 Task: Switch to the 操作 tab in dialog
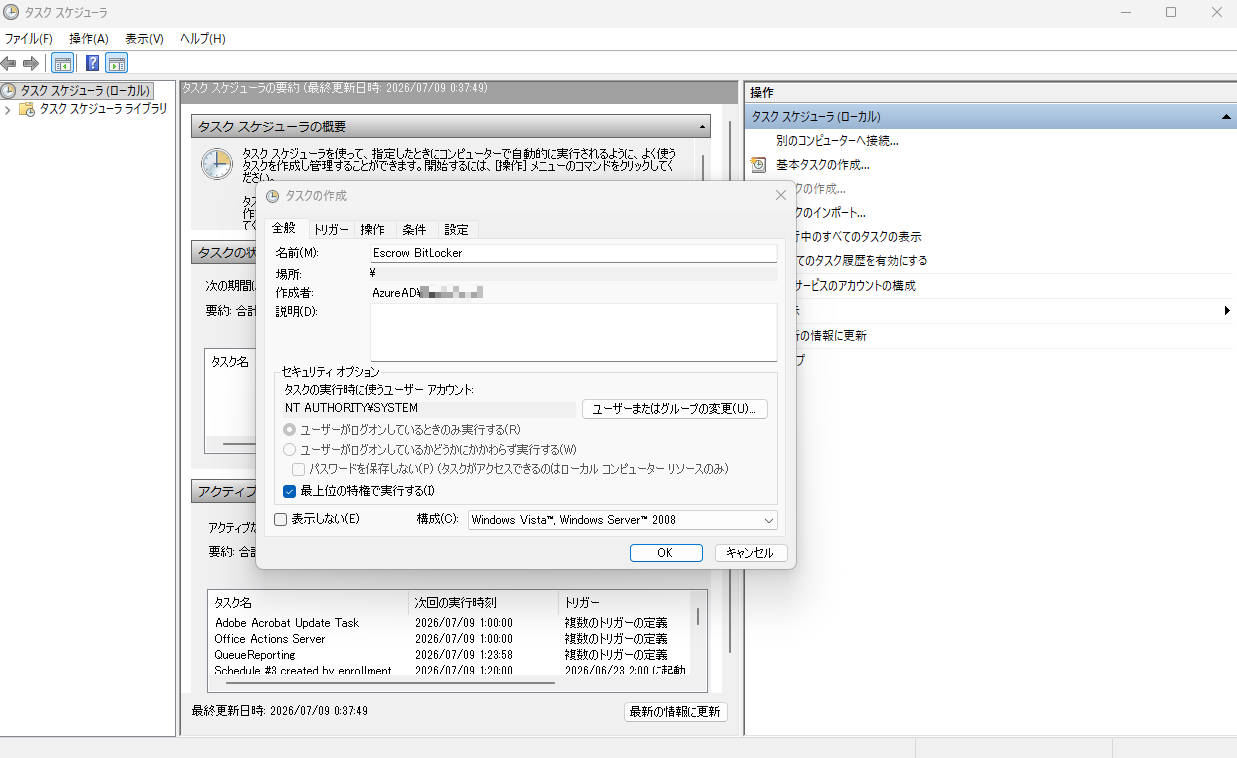click(x=372, y=229)
